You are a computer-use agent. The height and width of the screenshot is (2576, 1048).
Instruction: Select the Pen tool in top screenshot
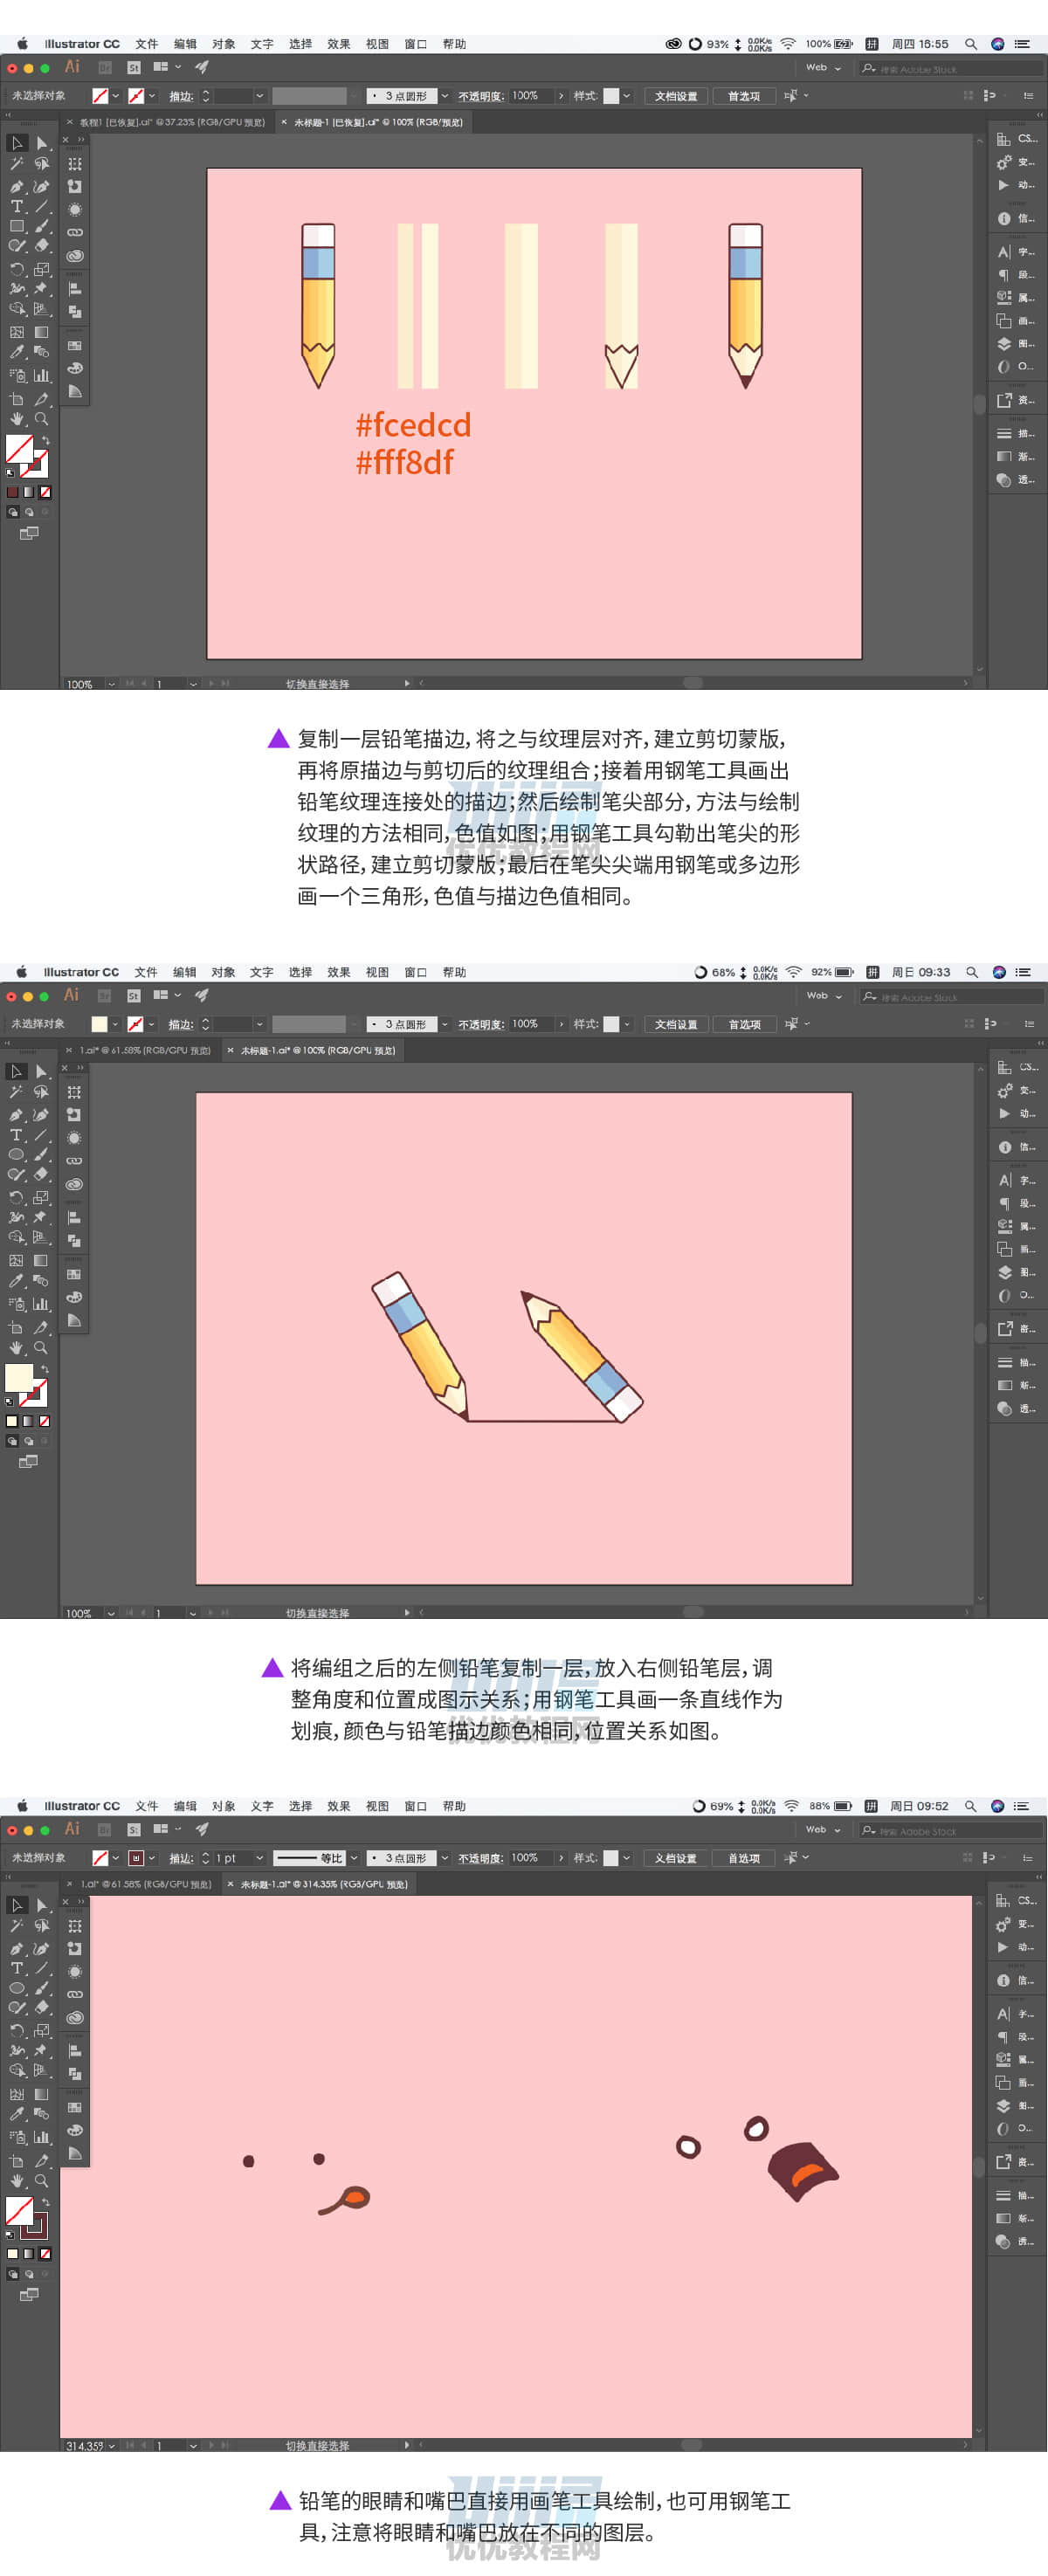[x=16, y=187]
